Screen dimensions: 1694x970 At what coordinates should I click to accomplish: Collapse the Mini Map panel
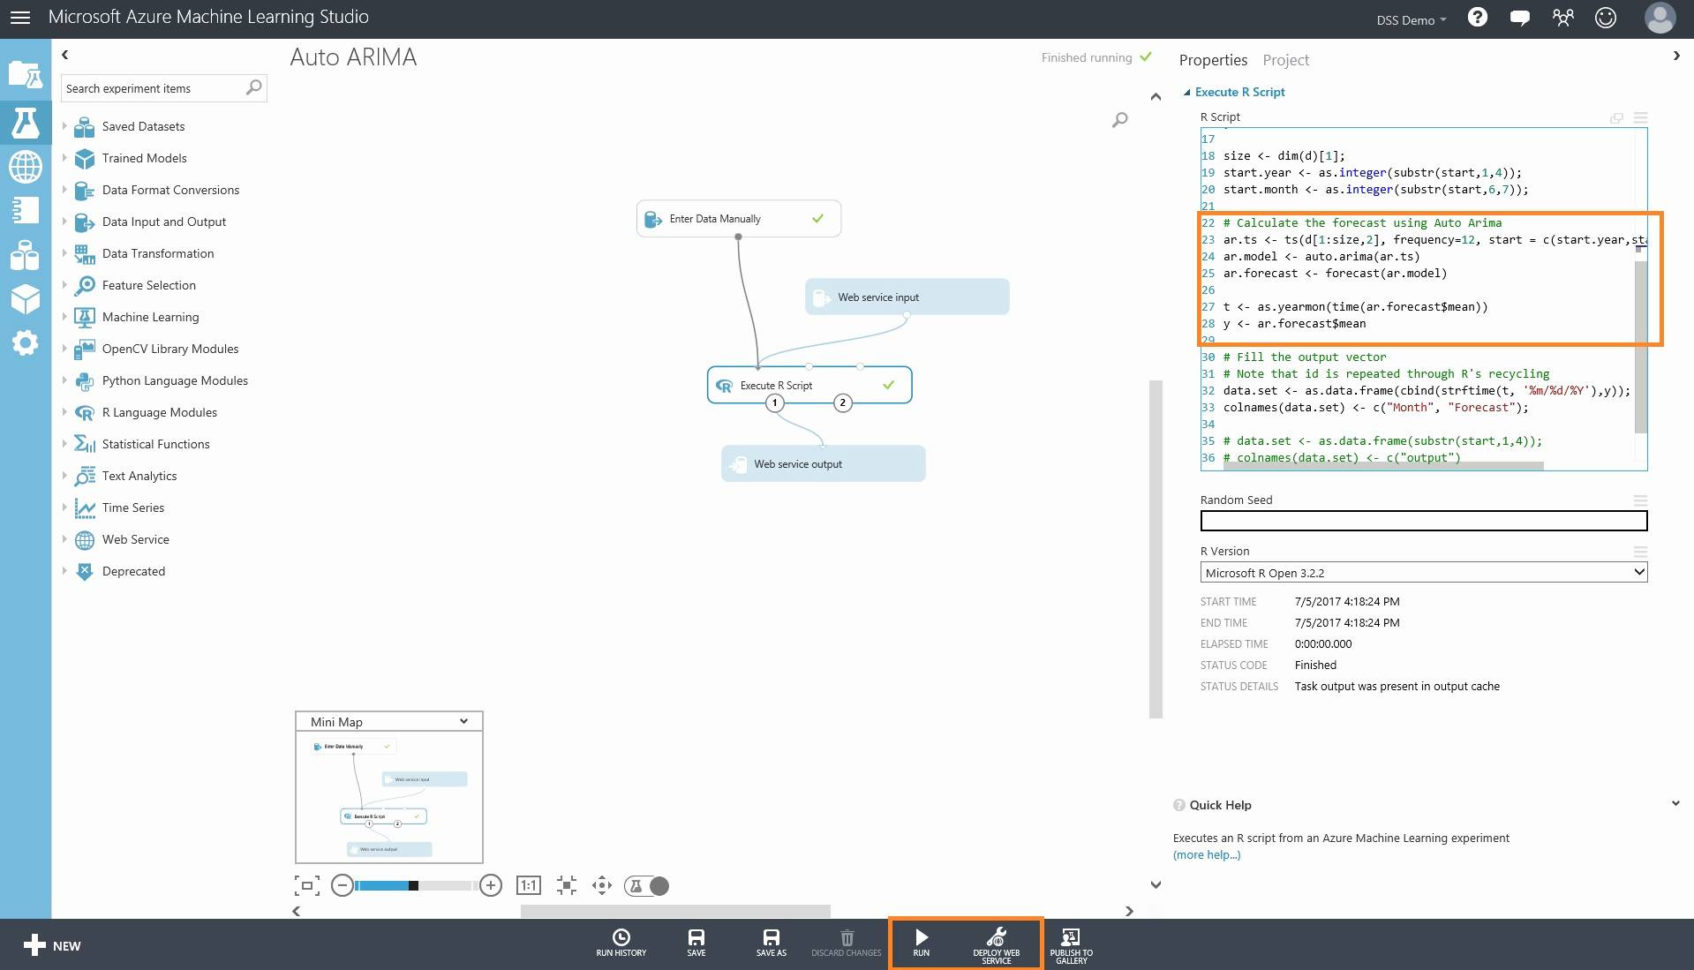pyautogui.click(x=463, y=721)
